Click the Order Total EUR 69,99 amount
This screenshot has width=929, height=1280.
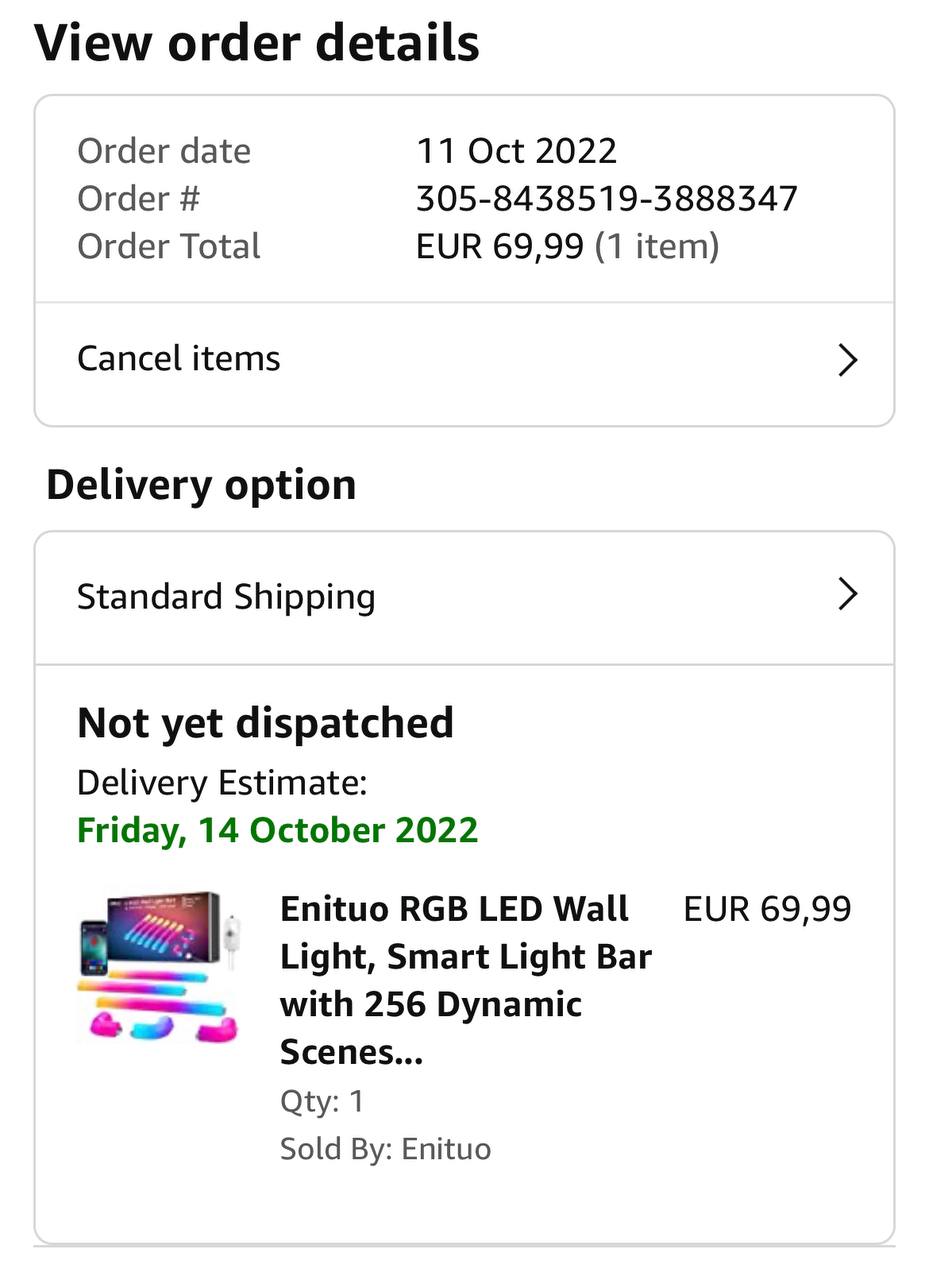pos(500,246)
